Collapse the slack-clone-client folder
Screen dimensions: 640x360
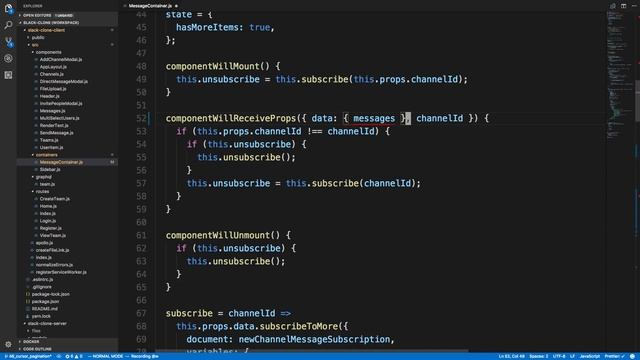point(46,30)
